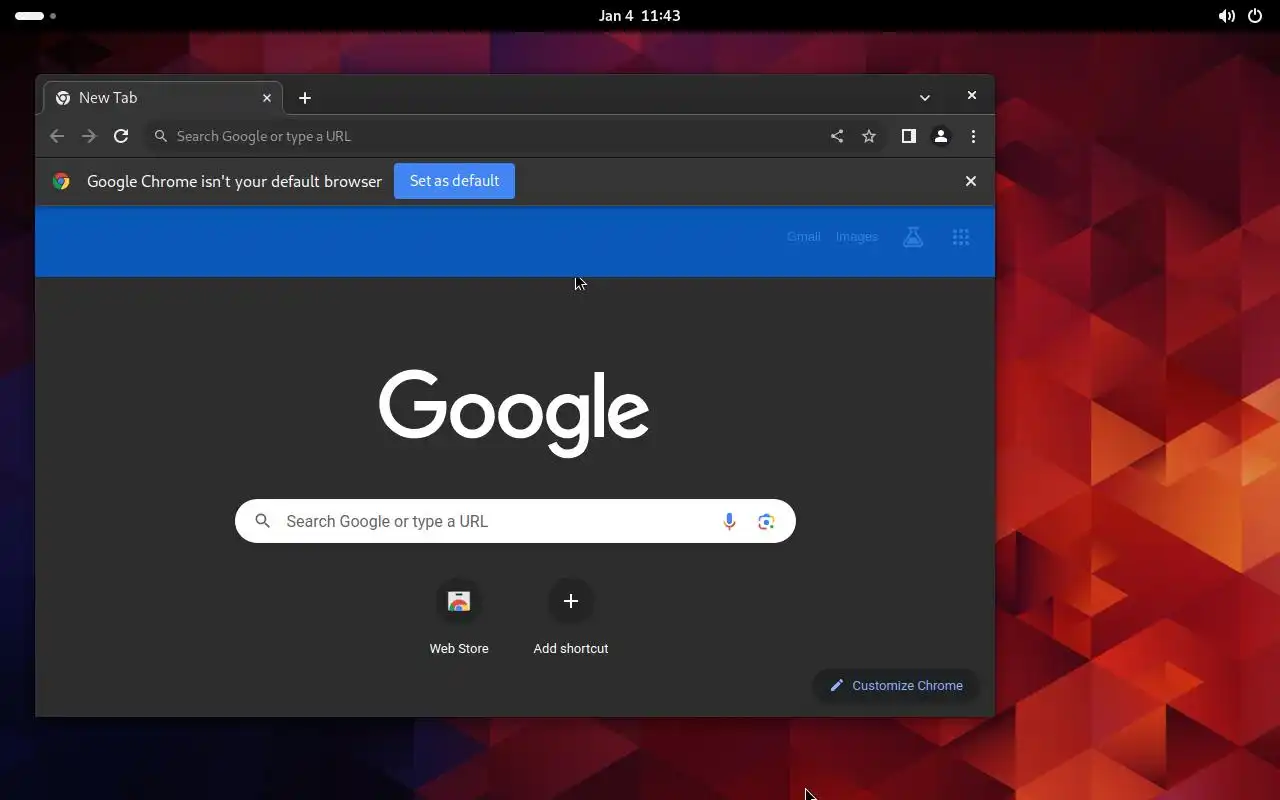Close the New Tab tab
1280x800 pixels.
[x=267, y=97]
